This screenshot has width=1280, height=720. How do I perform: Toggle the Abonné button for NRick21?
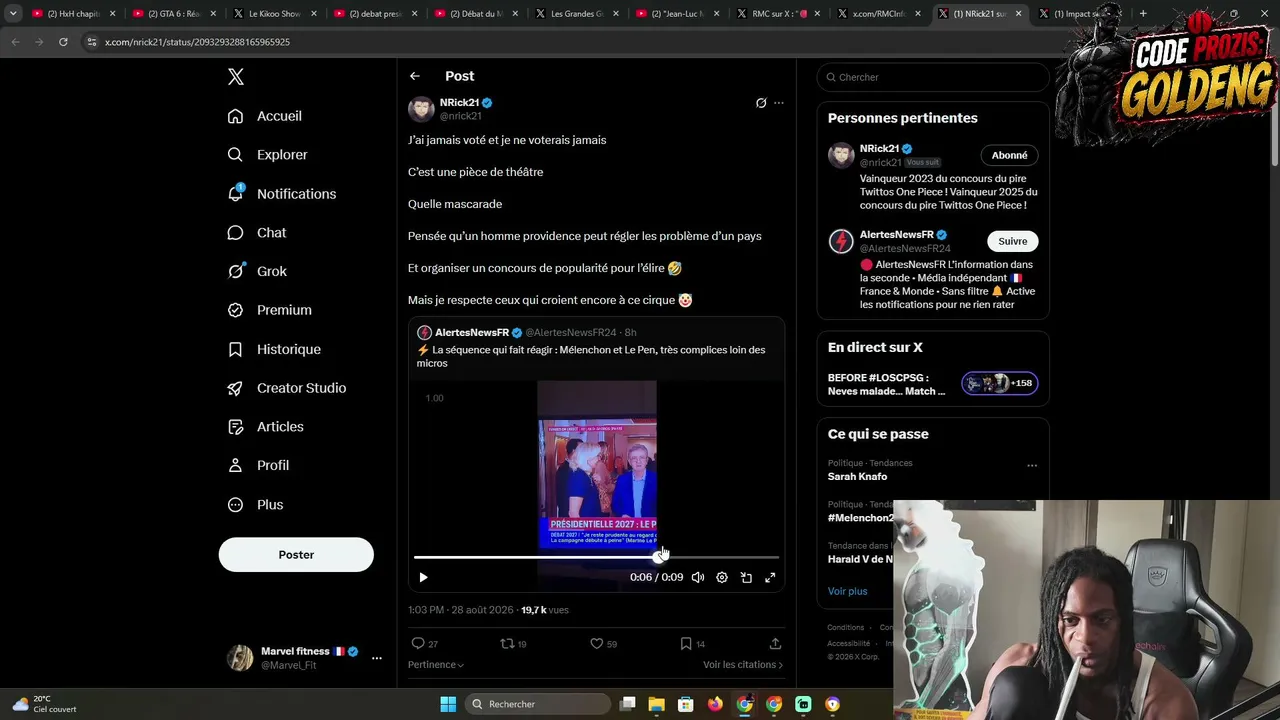coord(1009,155)
